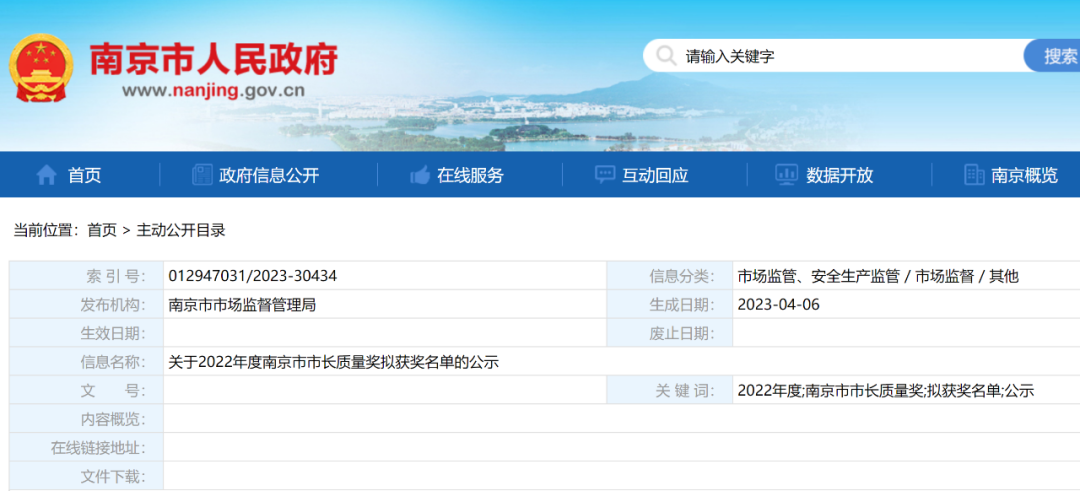Click the thumbs-up icon beside 在线服务
Image resolution: width=1080 pixels, height=491 pixels.
pos(419,176)
